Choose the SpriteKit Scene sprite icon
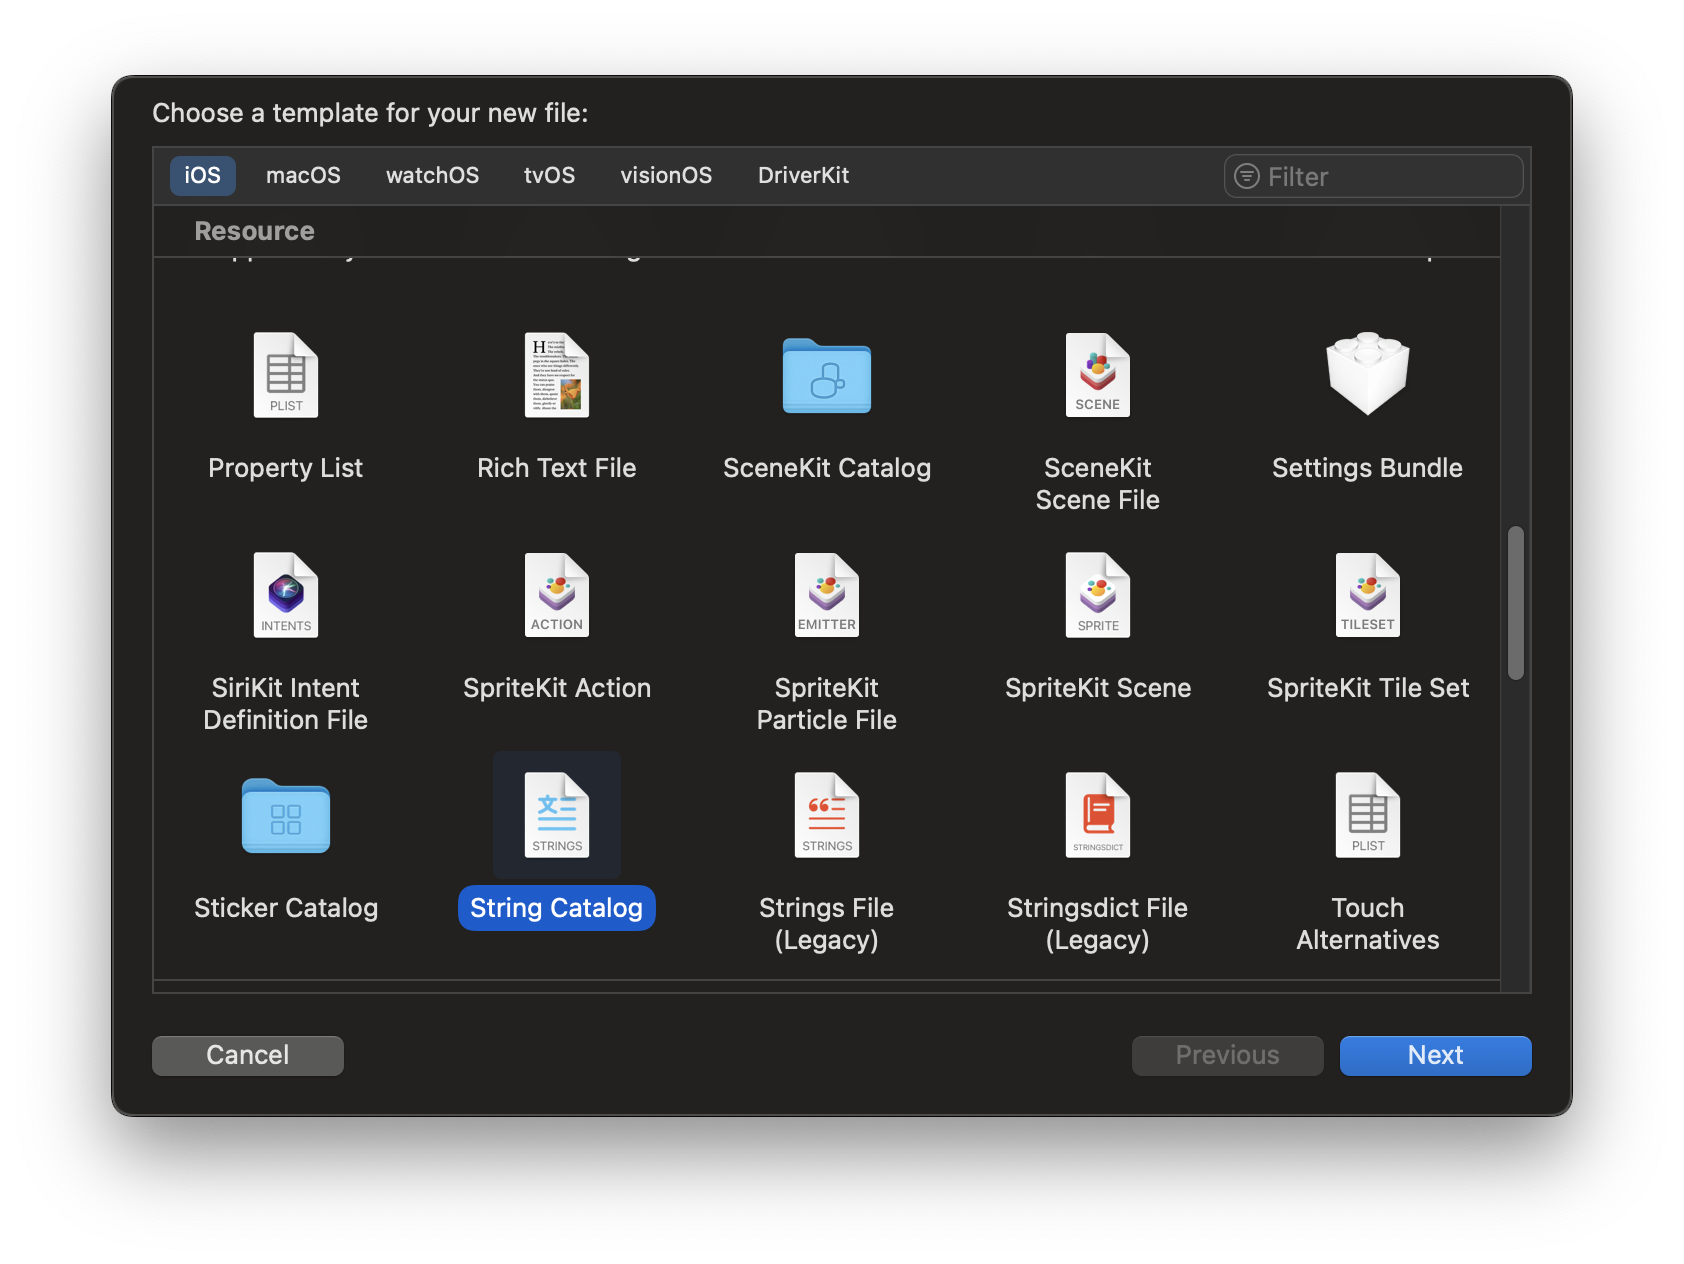The height and width of the screenshot is (1264, 1684). click(x=1098, y=595)
